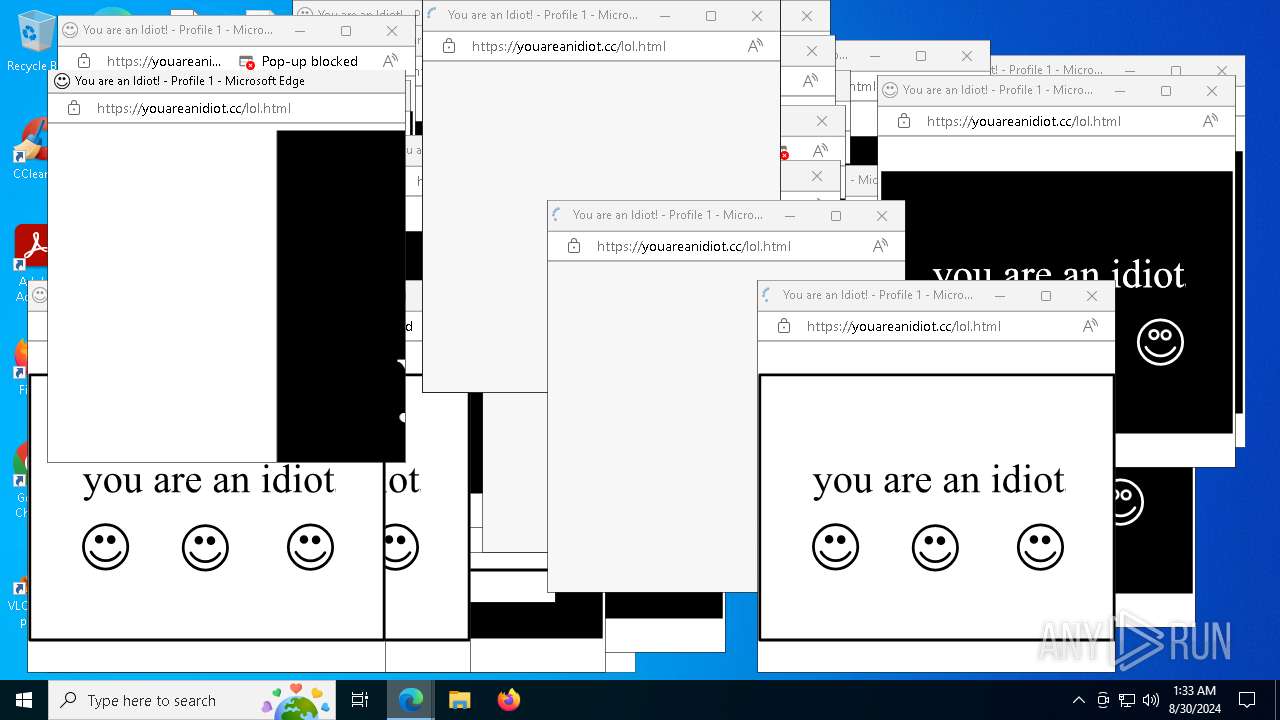Click the volume icon in the system tray
The width and height of the screenshot is (1280, 720).
coord(1150,700)
